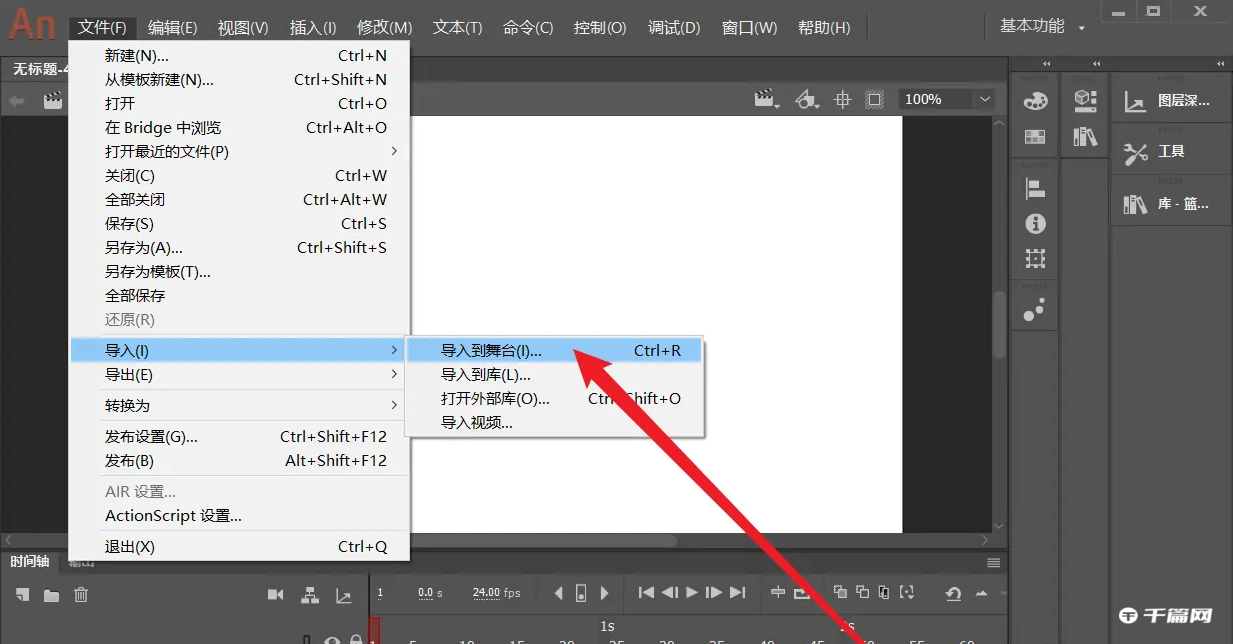Viewport: 1233px width, 644px height.
Task: Open the 工具 (Tools) panel
Action: click(1171, 150)
